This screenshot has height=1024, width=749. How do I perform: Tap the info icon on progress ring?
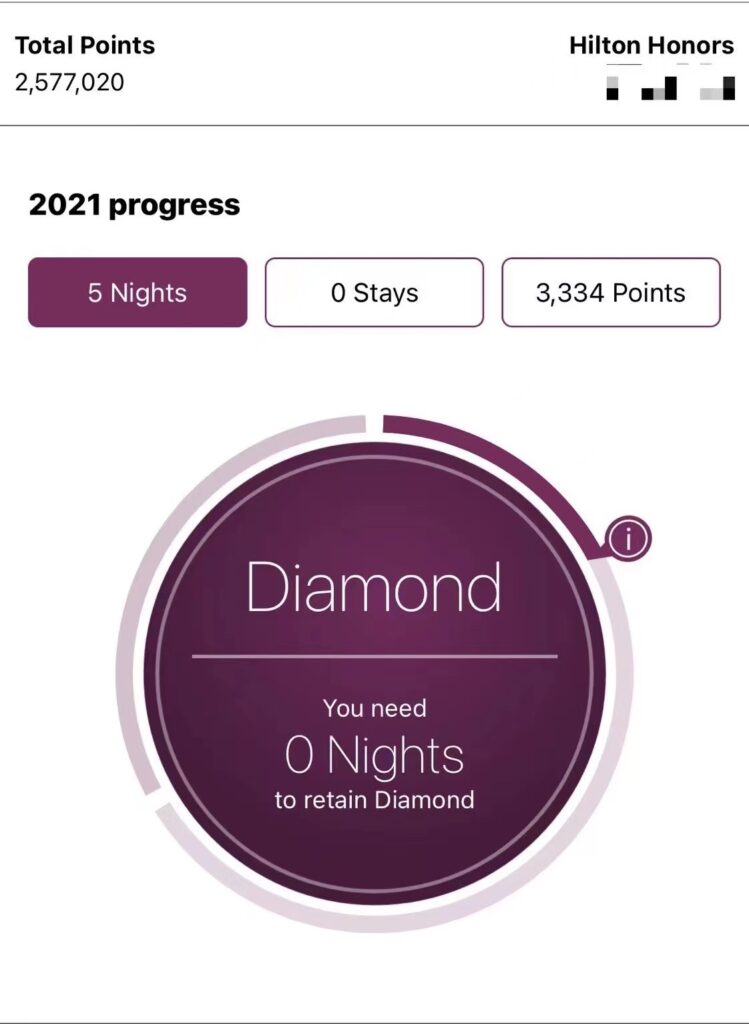(x=628, y=539)
